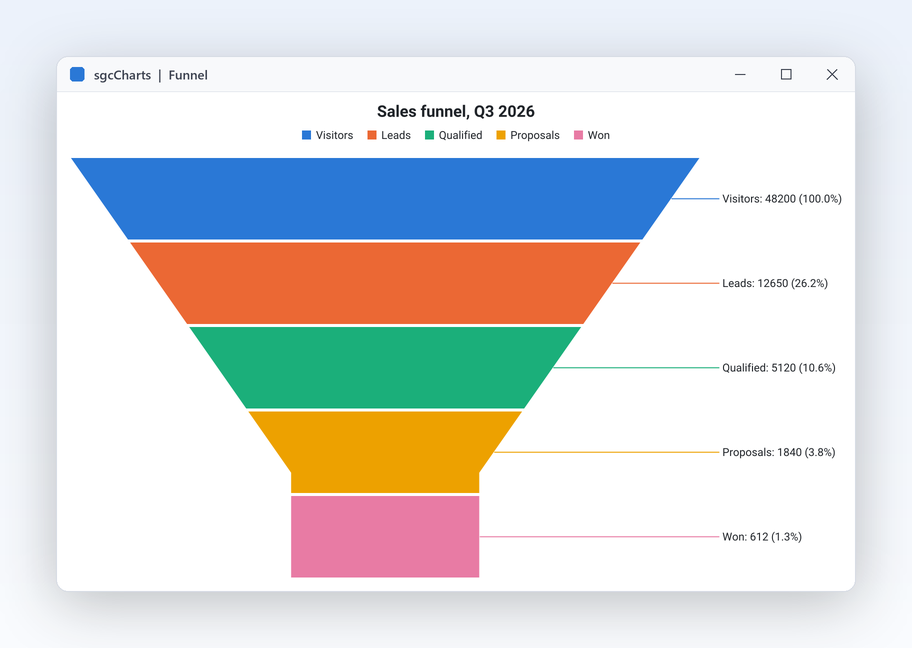Maximize the sgcCharts window
Viewport: 912px width, 648px height.
tap(786, 74)
